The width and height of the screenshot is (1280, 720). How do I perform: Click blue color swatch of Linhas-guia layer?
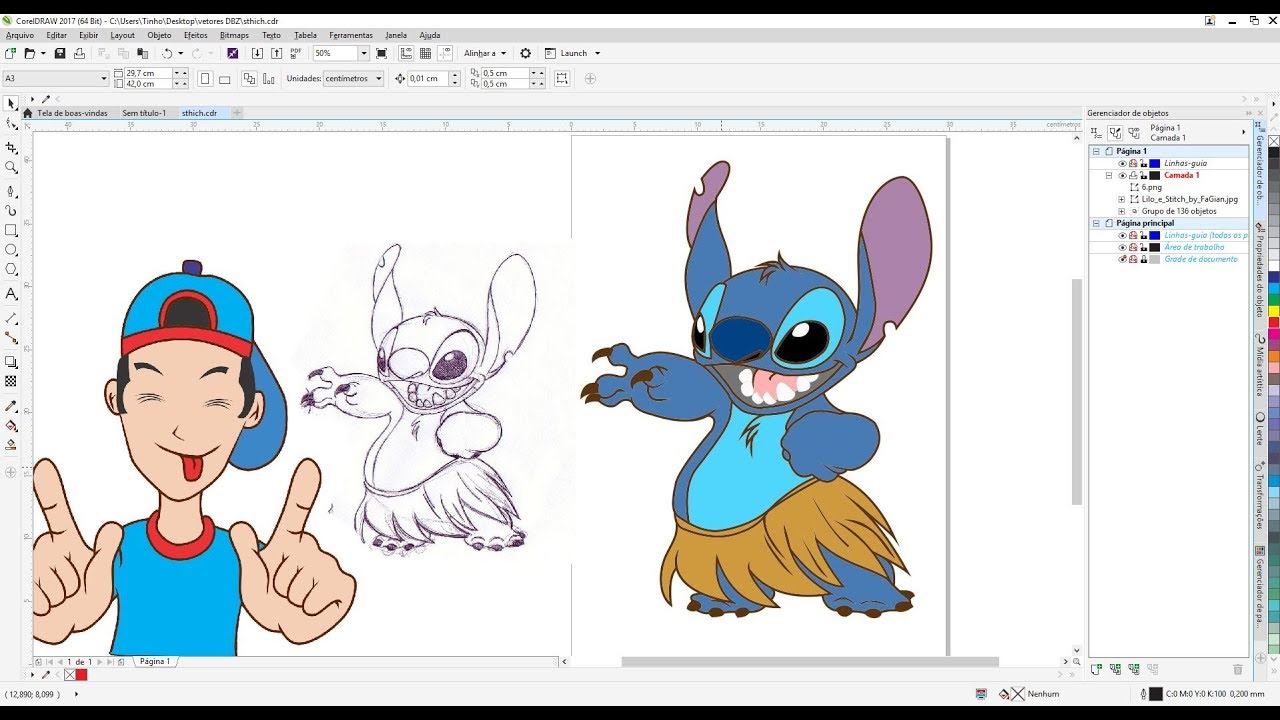(x=1154, y=163)
